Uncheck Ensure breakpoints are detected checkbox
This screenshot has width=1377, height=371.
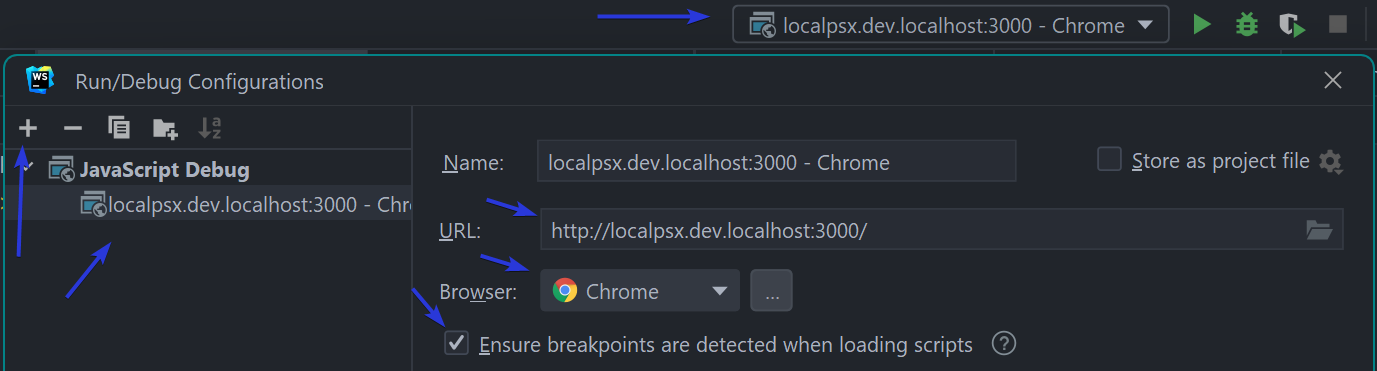point(456,344)
